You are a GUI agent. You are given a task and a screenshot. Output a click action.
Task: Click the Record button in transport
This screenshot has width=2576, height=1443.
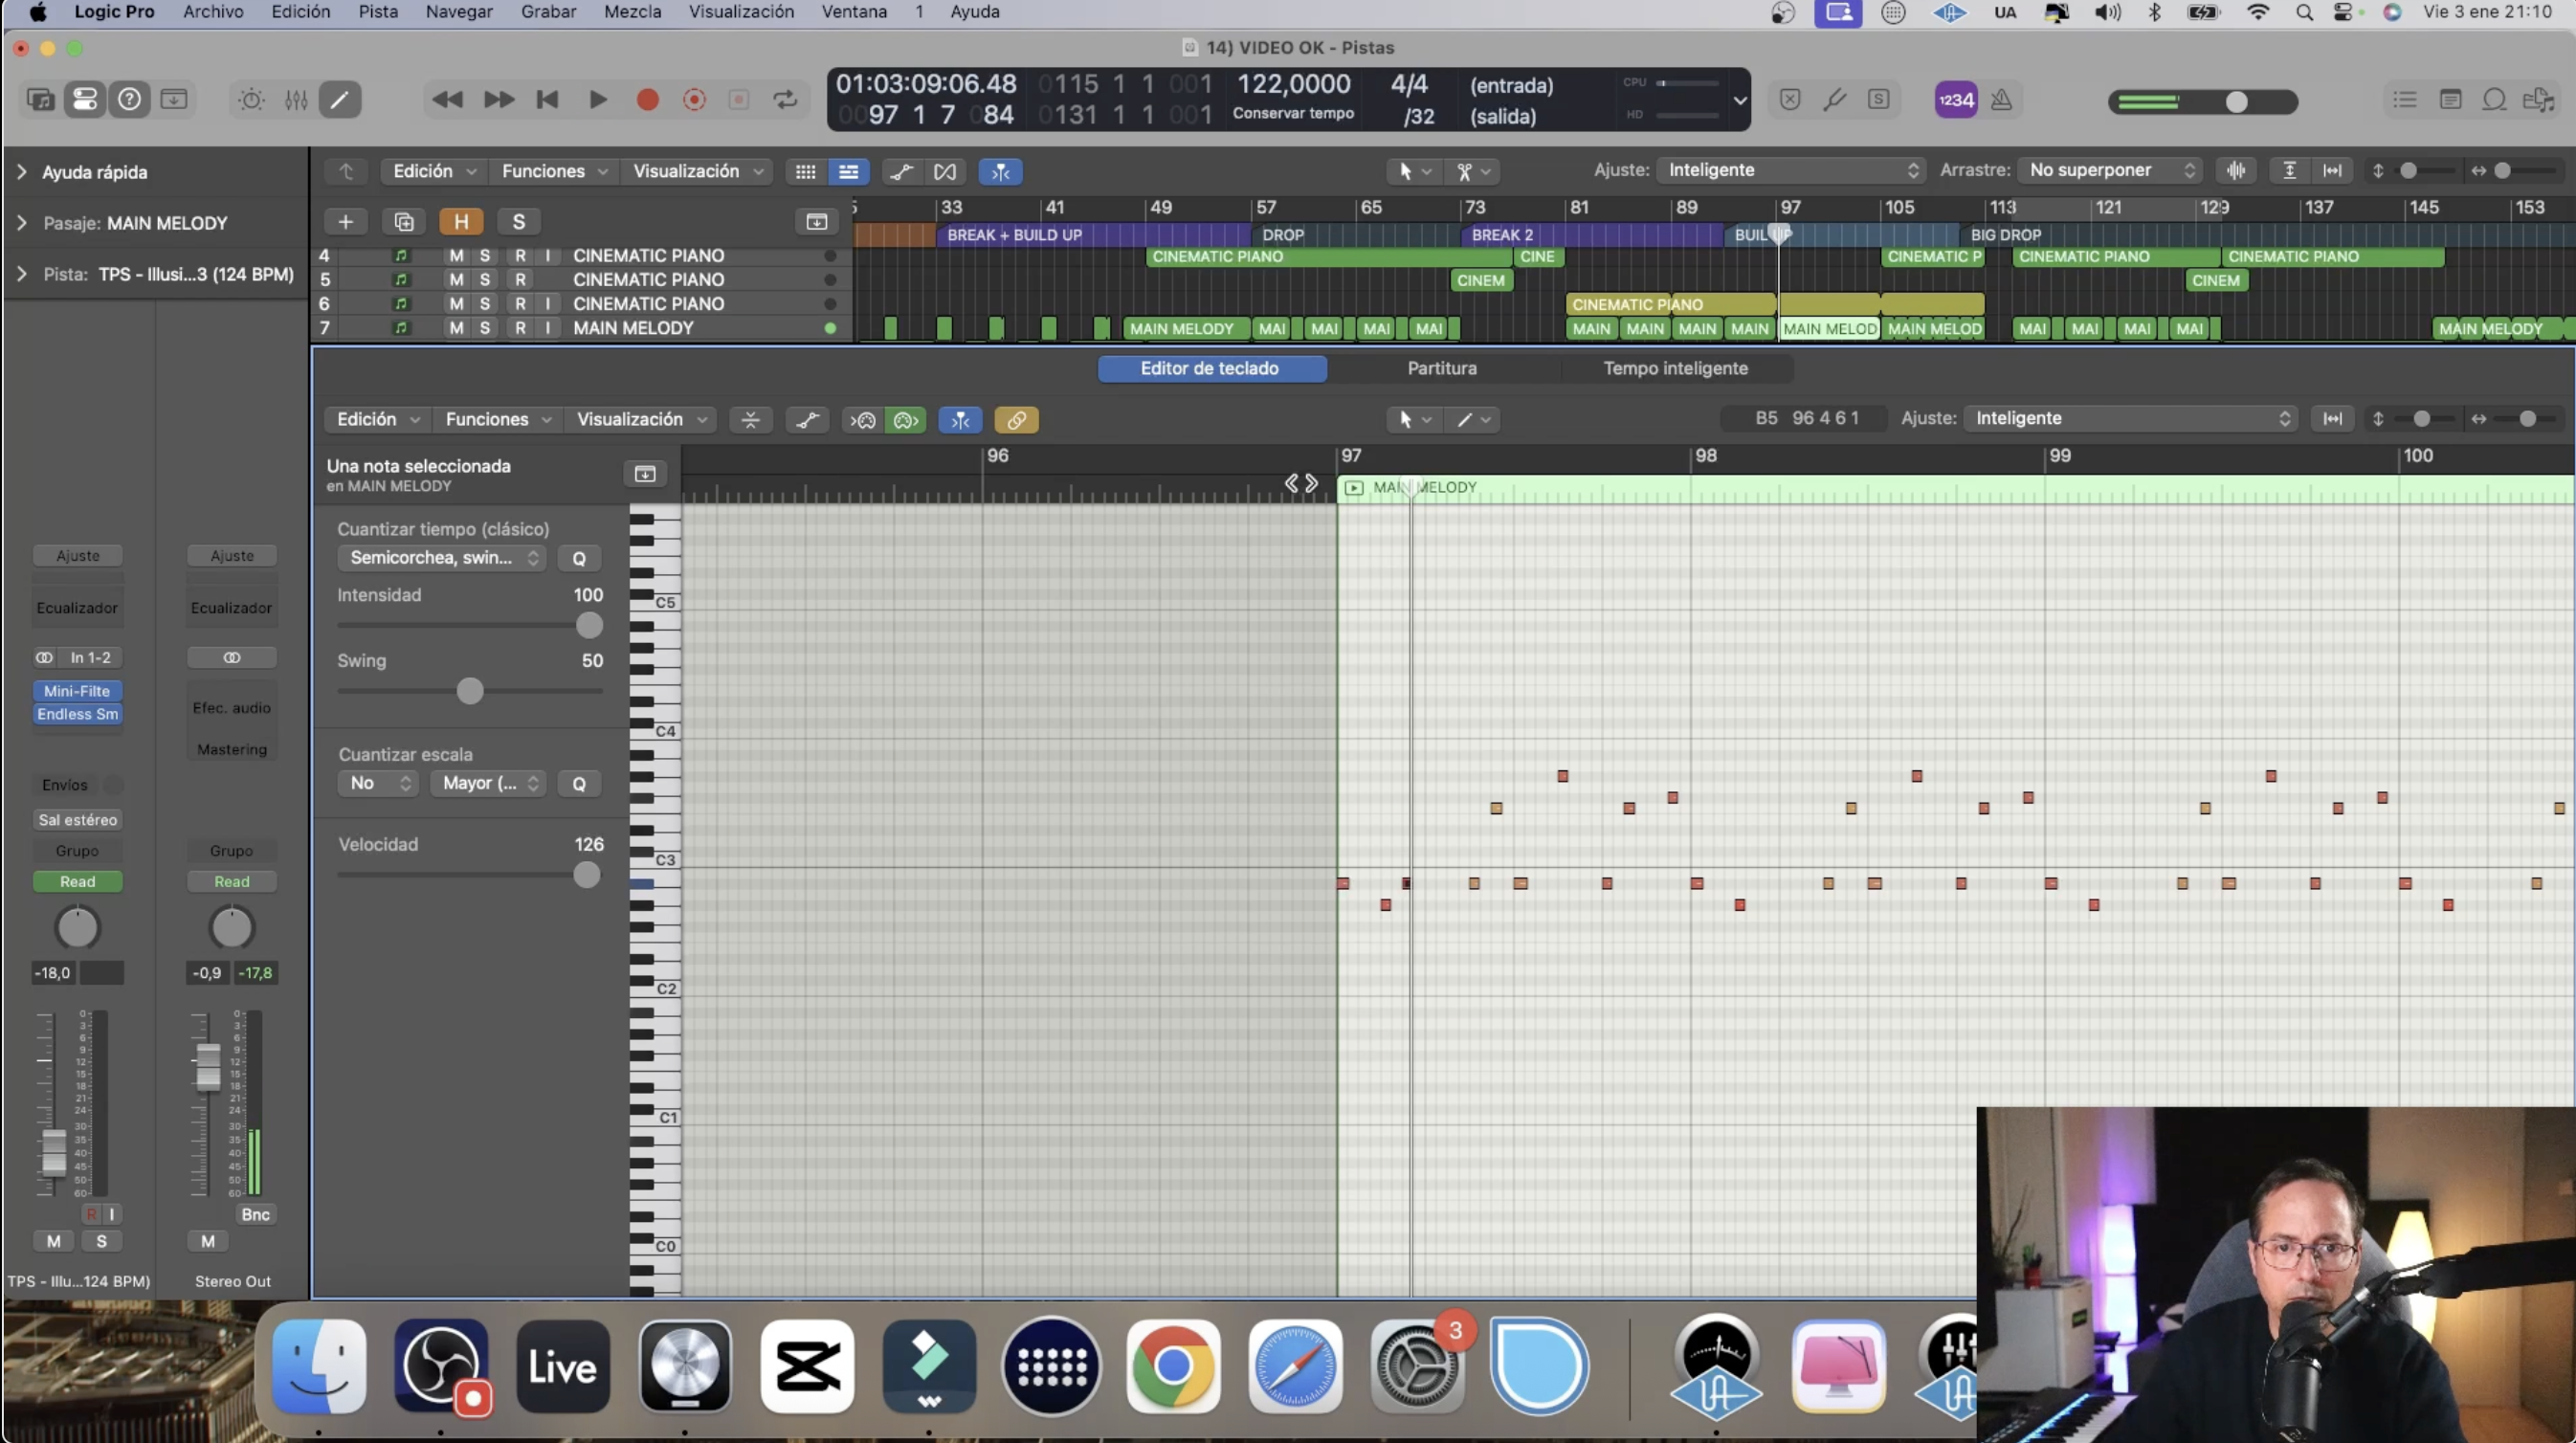(647, 99)
